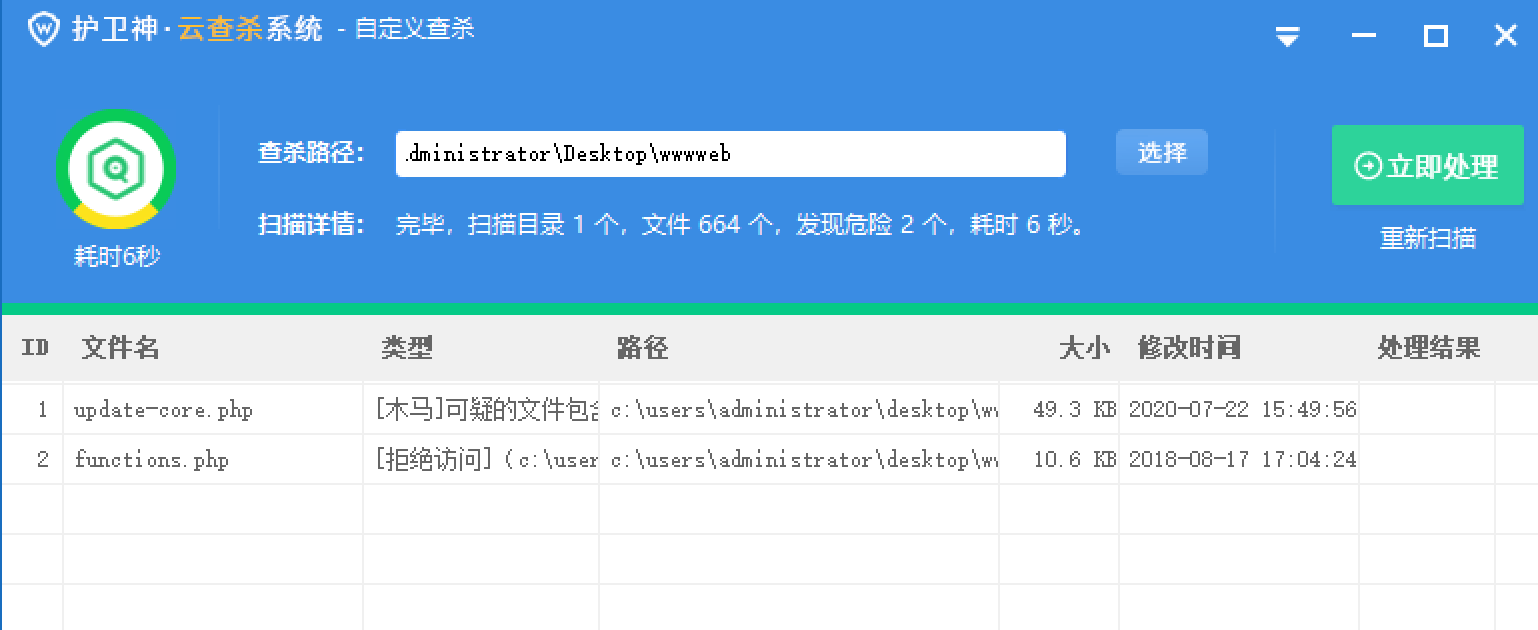Screen dimensions: 1538x630
Task: Sort by the ID column header
Action: click(x=36, y=348)
